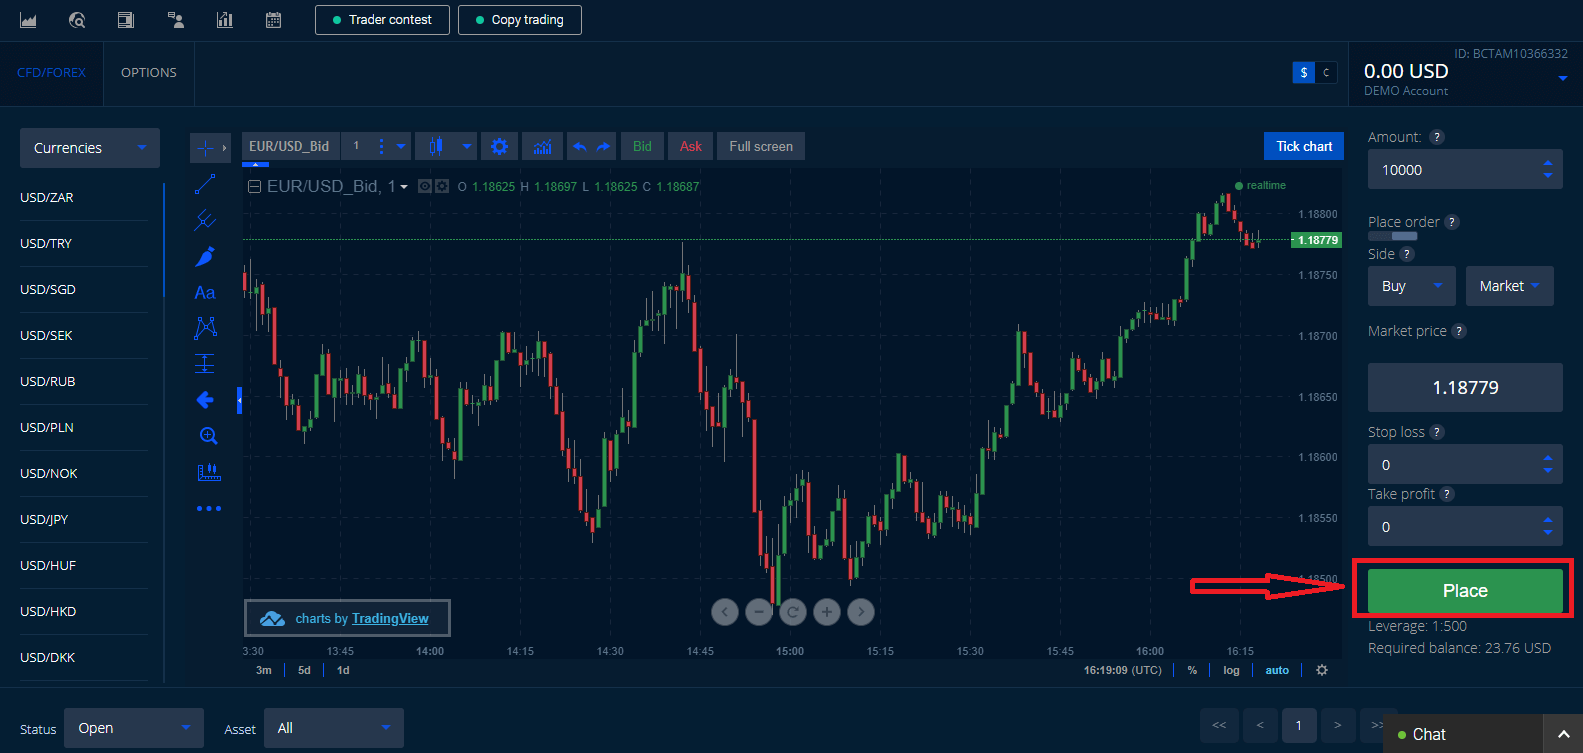The height and width of the screenshot is (753, 1583).
Task: Show more drawing tools via three dots
Action: (x=208, y=509)
